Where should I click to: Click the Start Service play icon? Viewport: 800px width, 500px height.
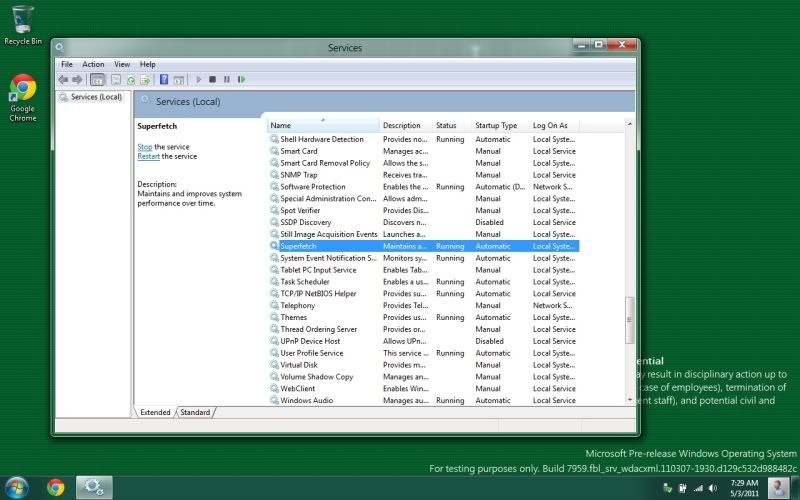click(198, 80)
